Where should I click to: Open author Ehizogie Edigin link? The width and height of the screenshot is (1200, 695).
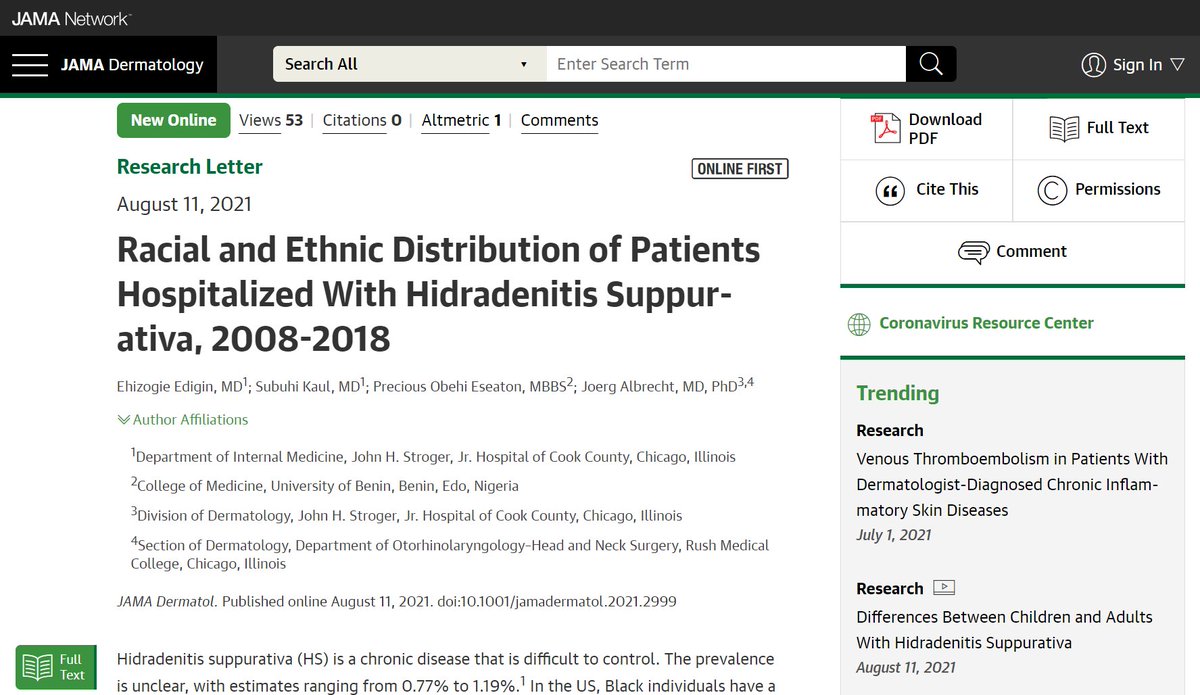point(180,386)
